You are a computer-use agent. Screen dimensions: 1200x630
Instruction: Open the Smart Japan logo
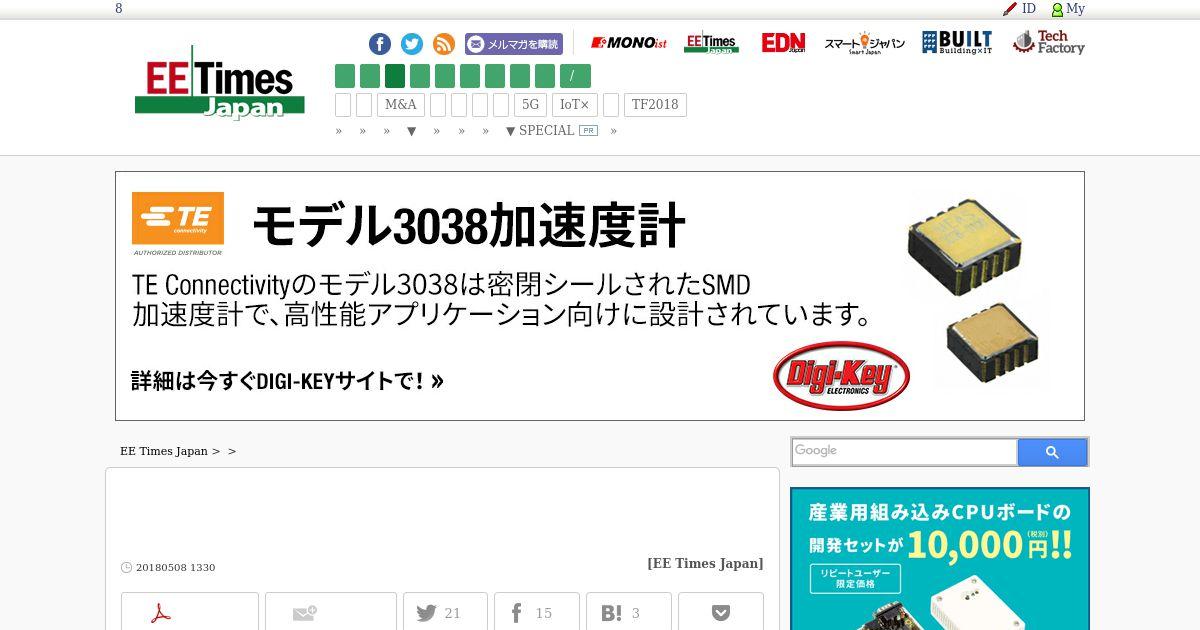864,43
